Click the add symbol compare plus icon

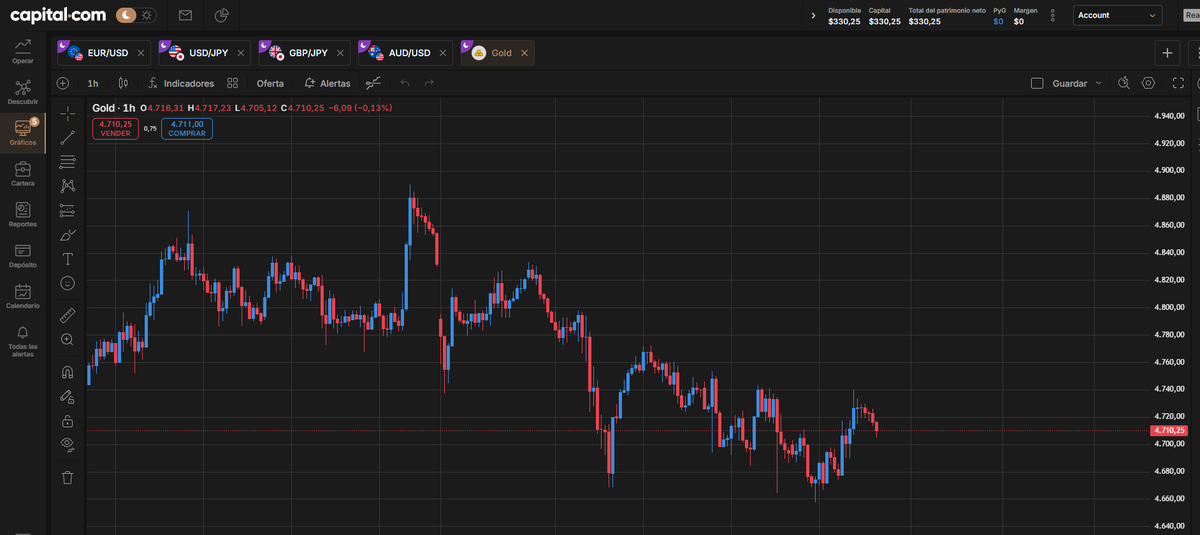63,83
